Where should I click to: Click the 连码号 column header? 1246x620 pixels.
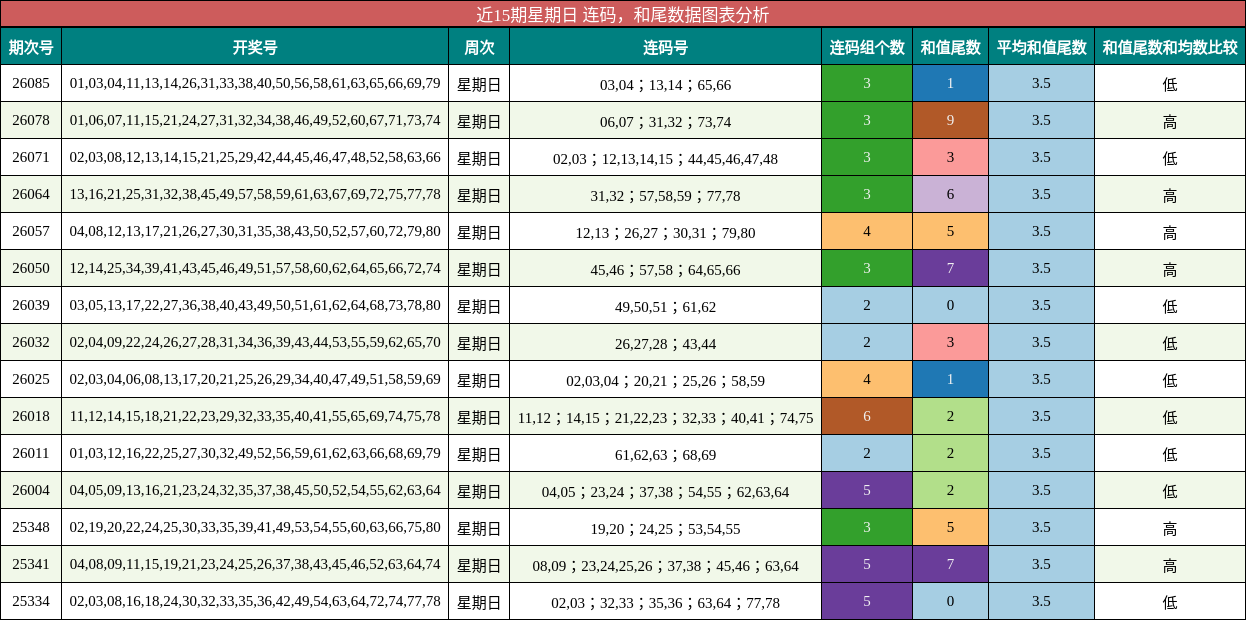point(665,47)
